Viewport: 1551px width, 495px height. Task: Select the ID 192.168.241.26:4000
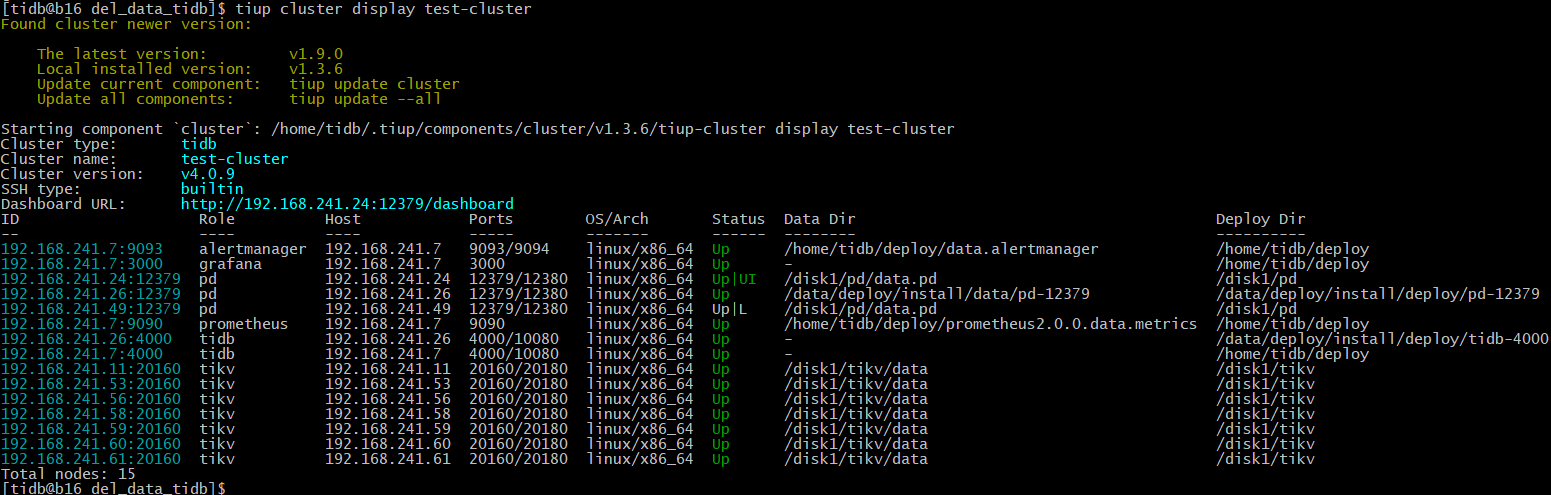click(86, 339)
